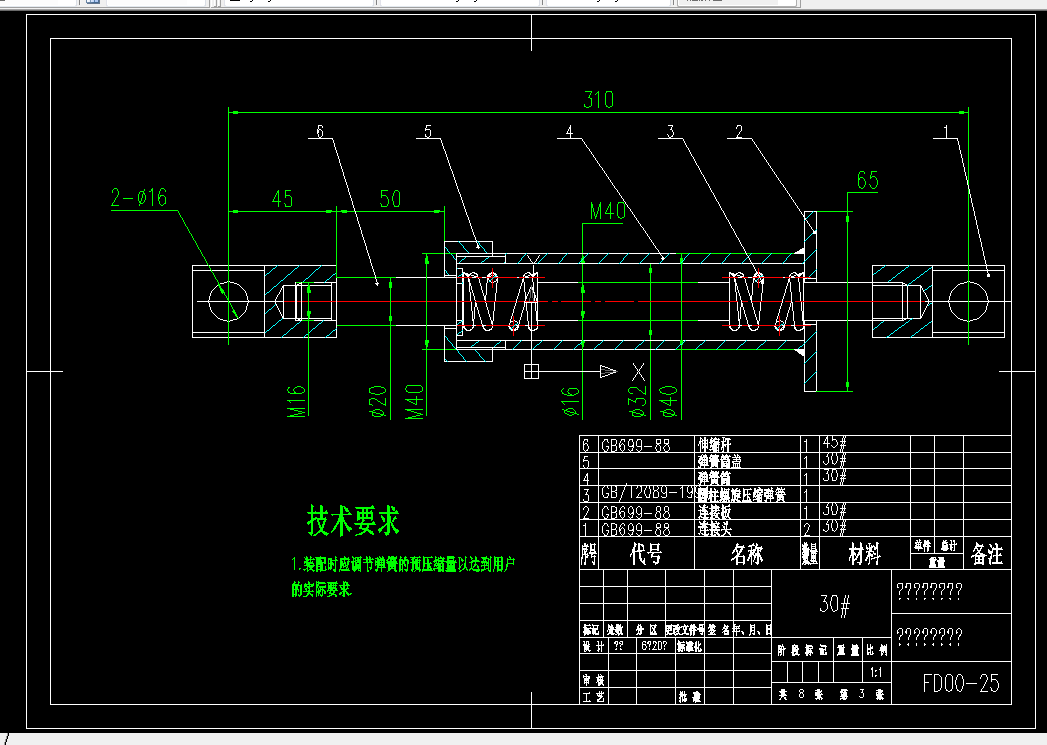Click the 工艺 label in the title block
1047x745 pixels.
pos(593,697)
